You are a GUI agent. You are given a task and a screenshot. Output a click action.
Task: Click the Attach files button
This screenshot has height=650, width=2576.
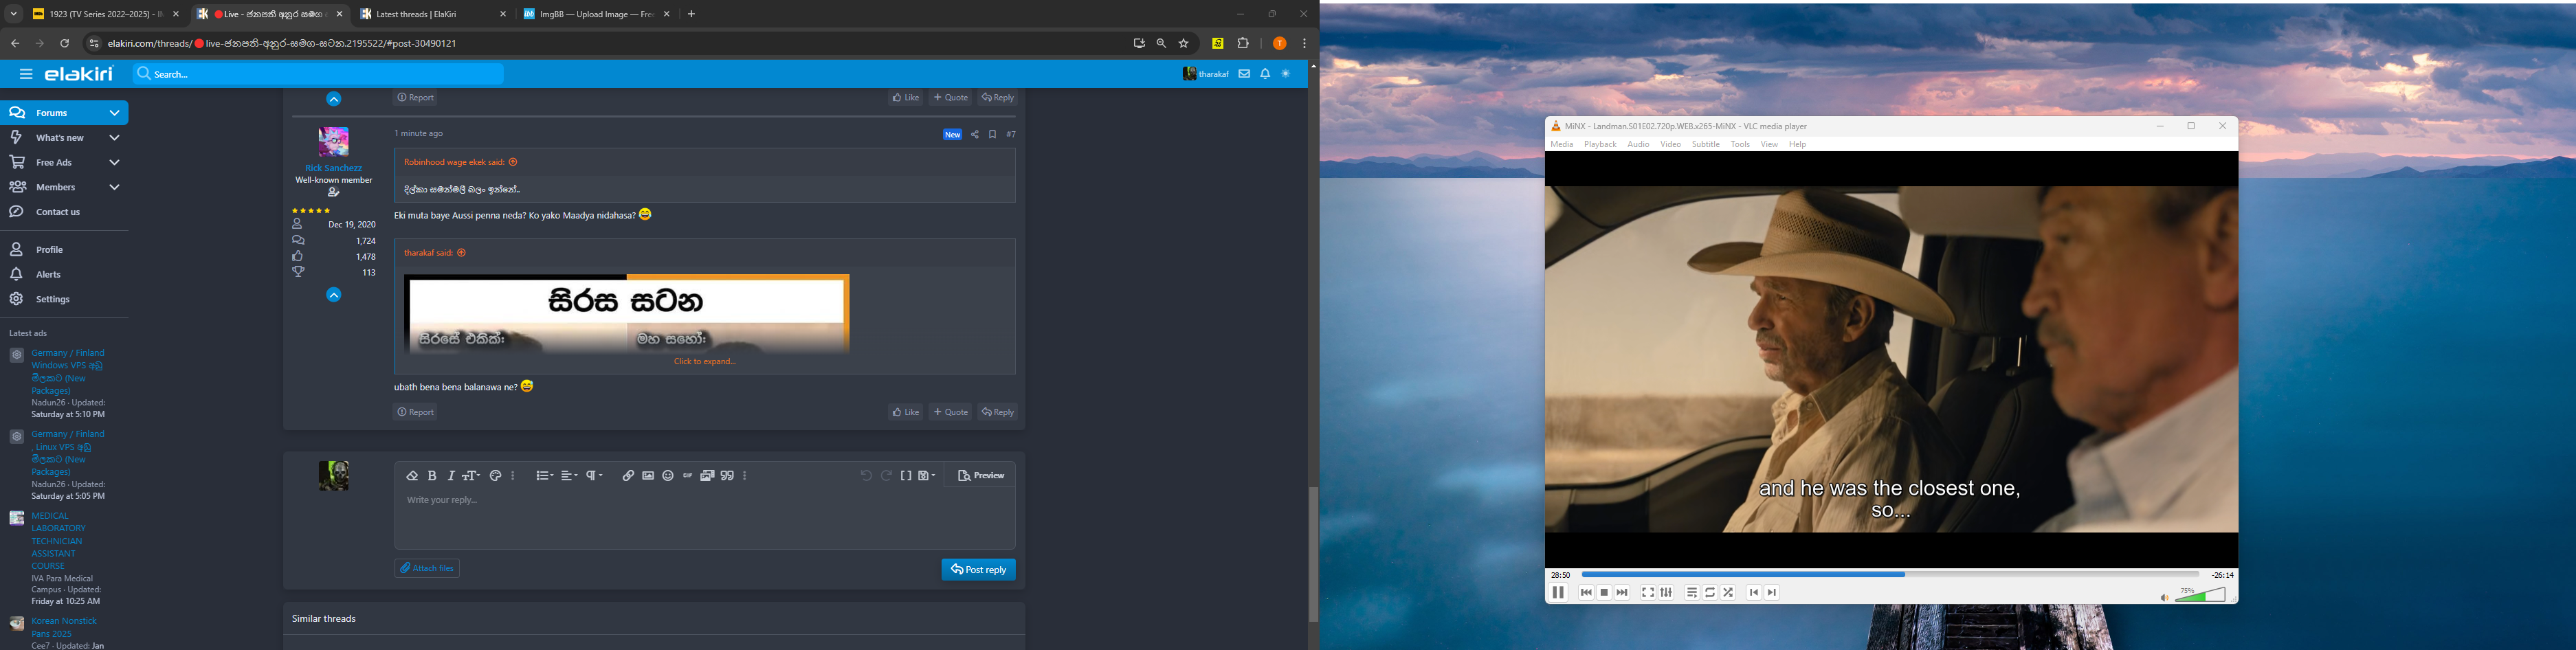(427, 568)
